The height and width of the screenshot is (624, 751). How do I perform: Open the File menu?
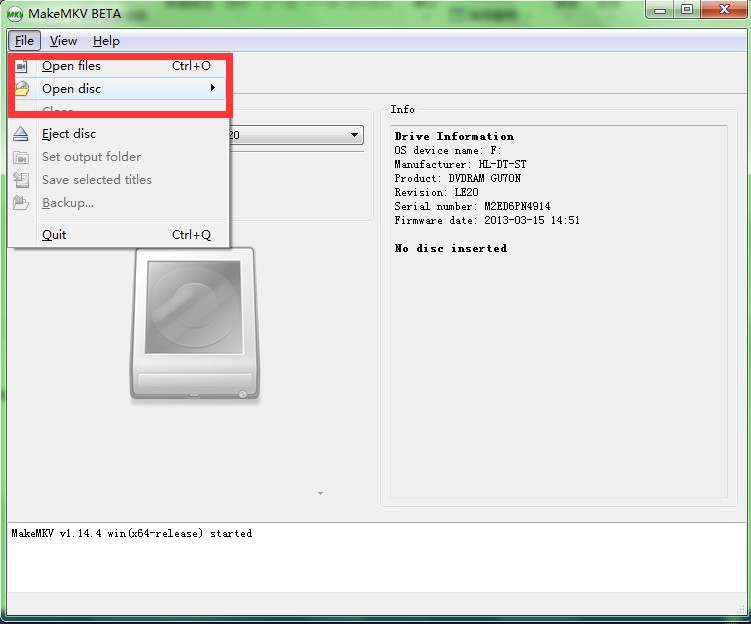click(x=24, y=41)
